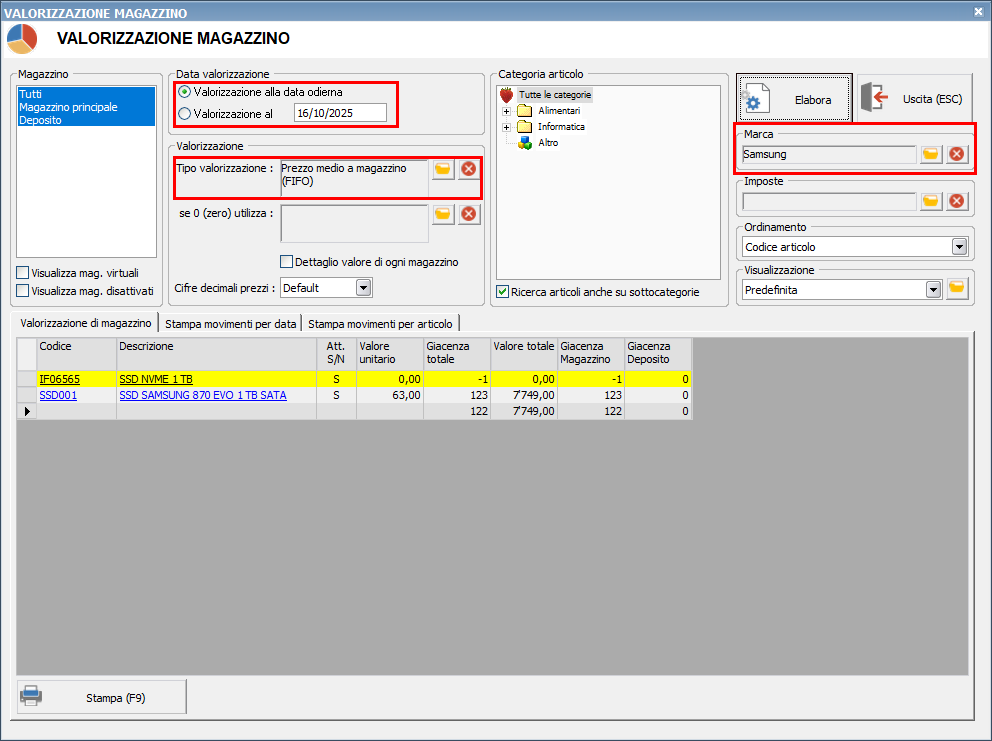992x741 pixels.
Task: Click the Altro category icon
Action: pos(524,143)
